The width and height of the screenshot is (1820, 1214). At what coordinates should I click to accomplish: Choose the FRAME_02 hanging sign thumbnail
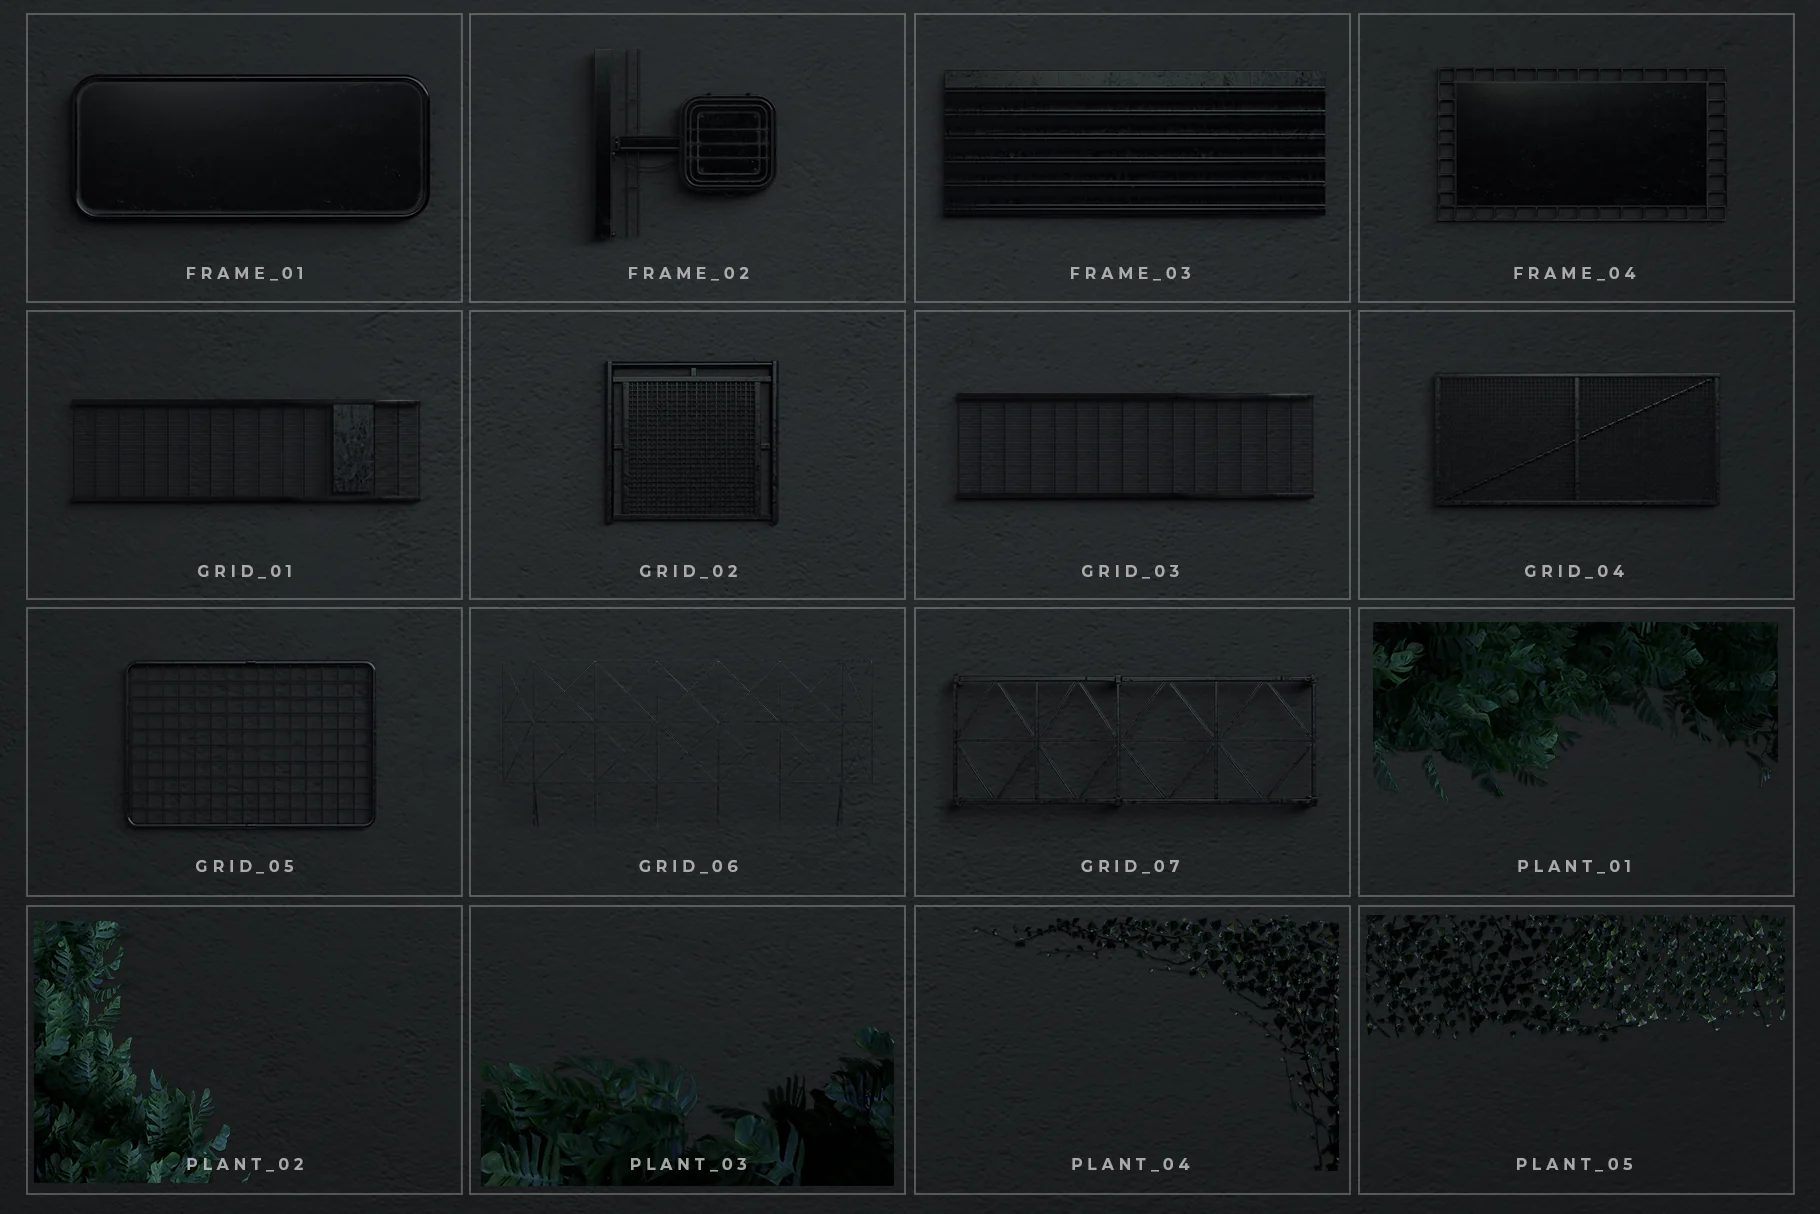(687, 158)
